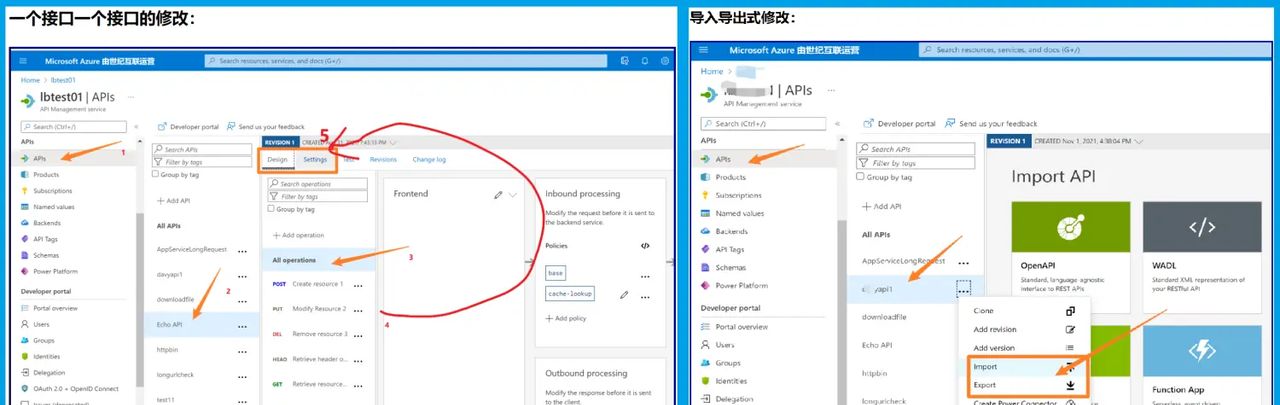Switch to the Settings tab
1280x405 pixels.
(x=315, y=159)
